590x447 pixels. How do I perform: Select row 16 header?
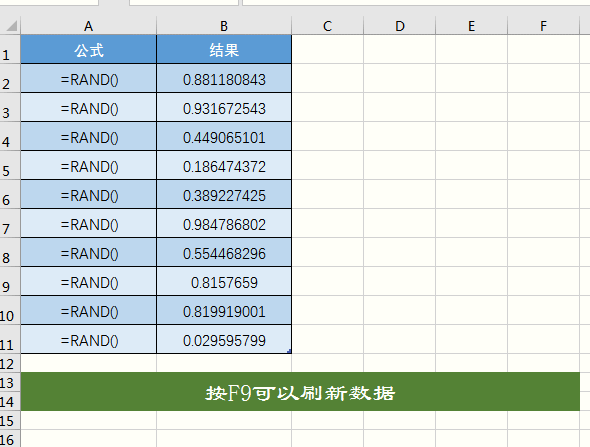click(x=10, y=439)
